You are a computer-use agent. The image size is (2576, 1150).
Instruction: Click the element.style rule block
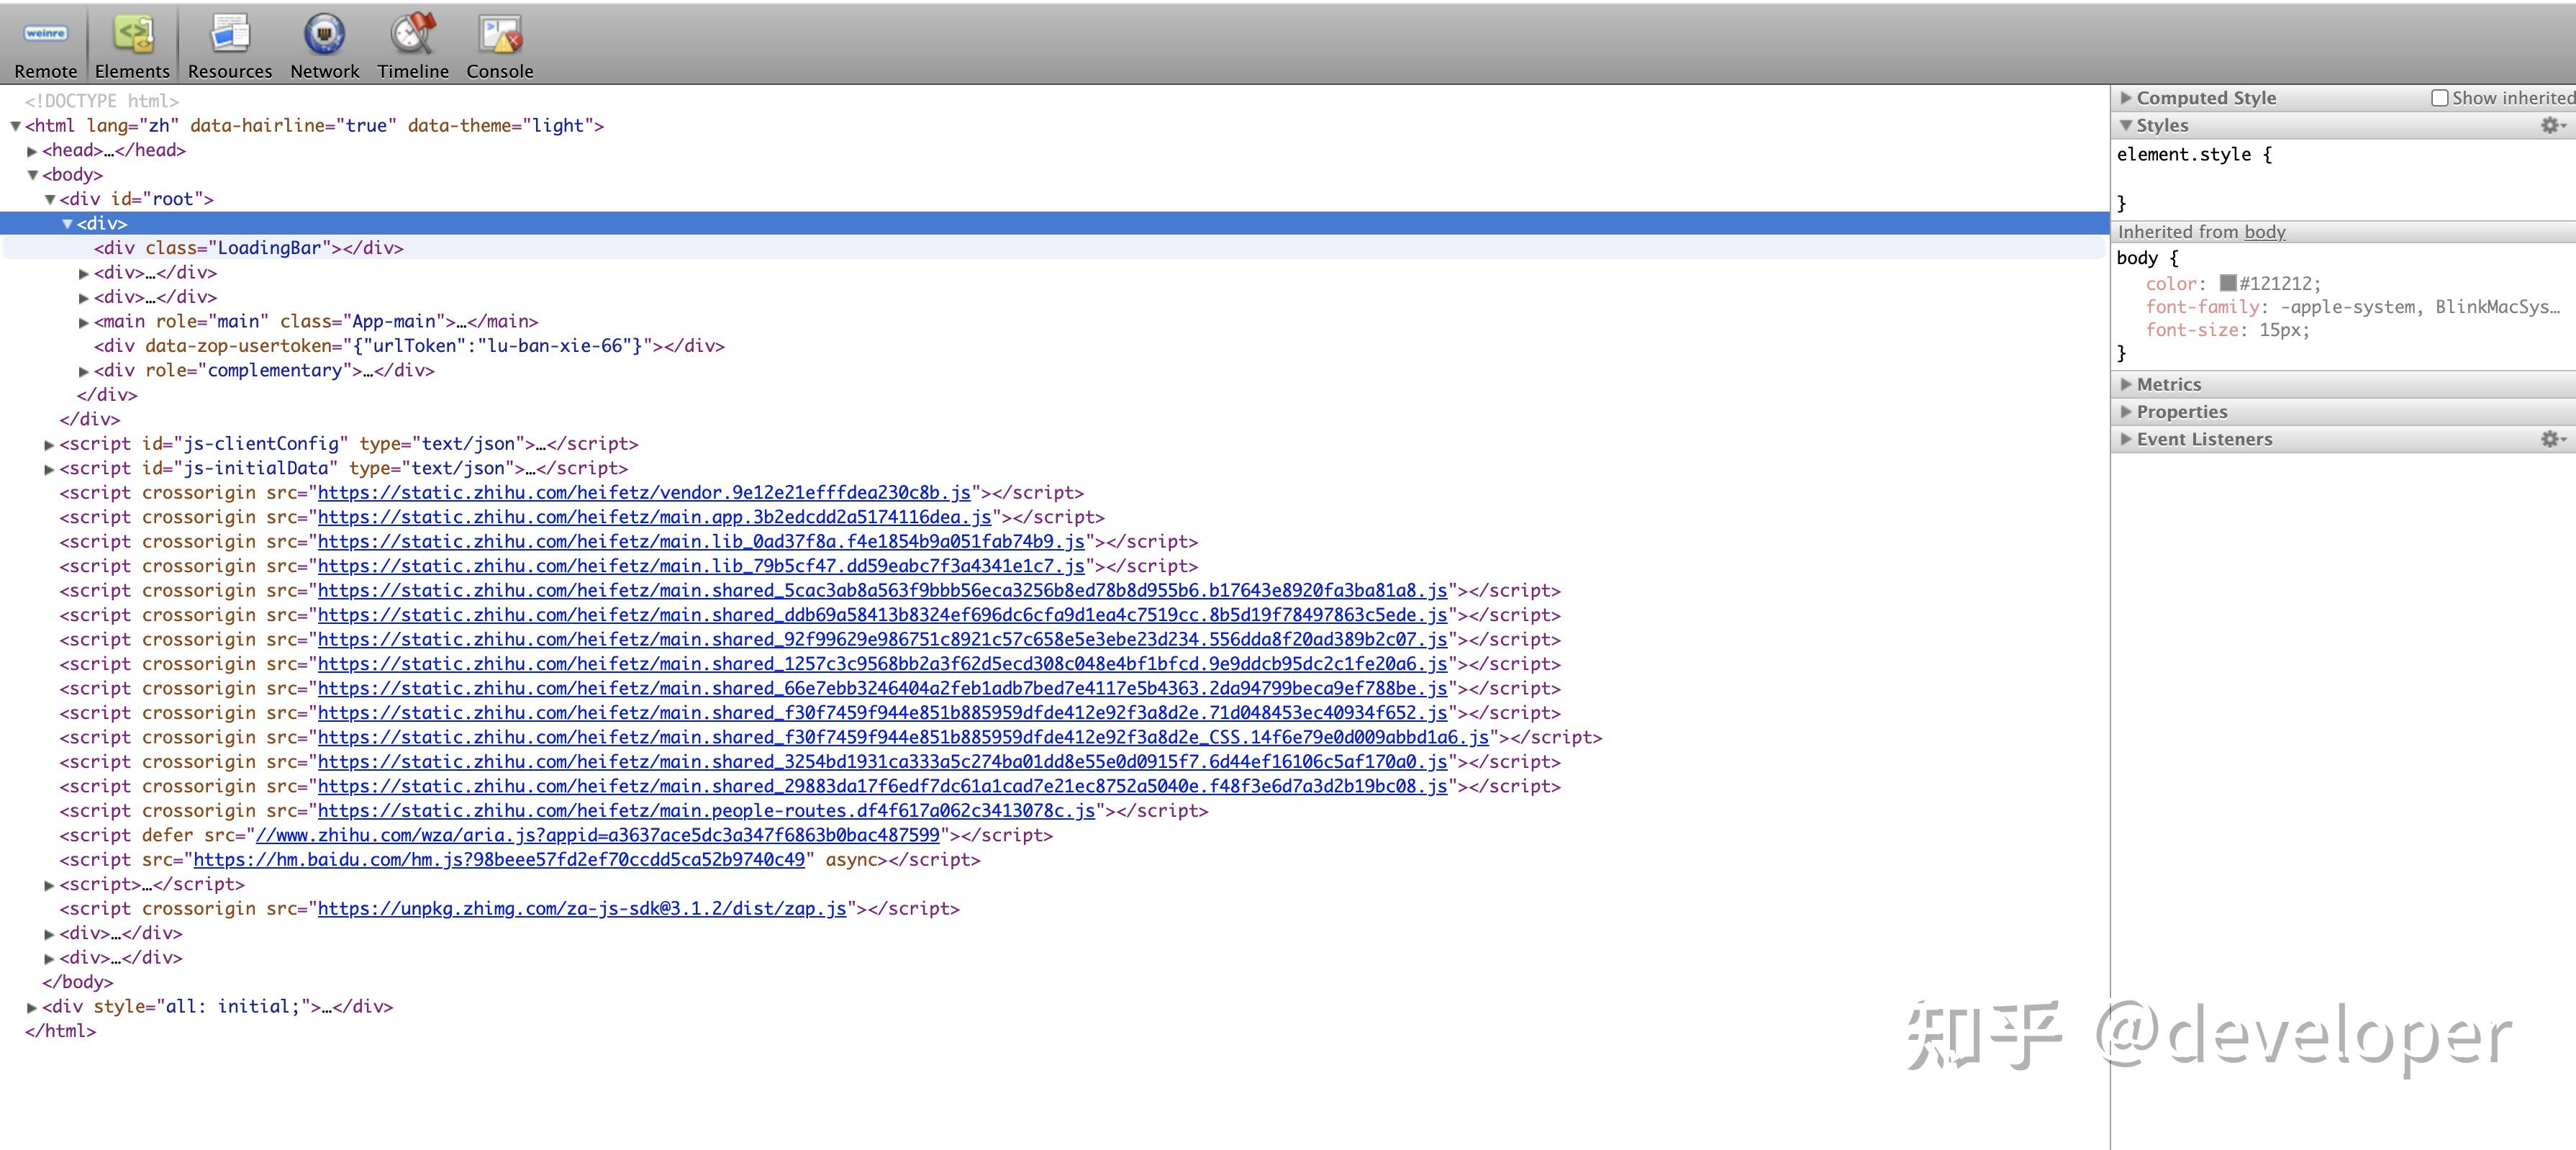coord(2343,178)
